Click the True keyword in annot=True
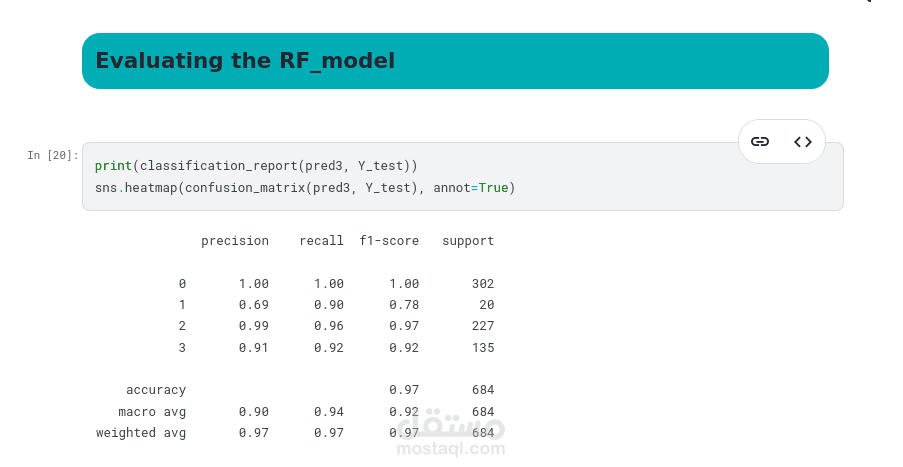903x467 pixels. pyautogui.click(x=494, y=187)
